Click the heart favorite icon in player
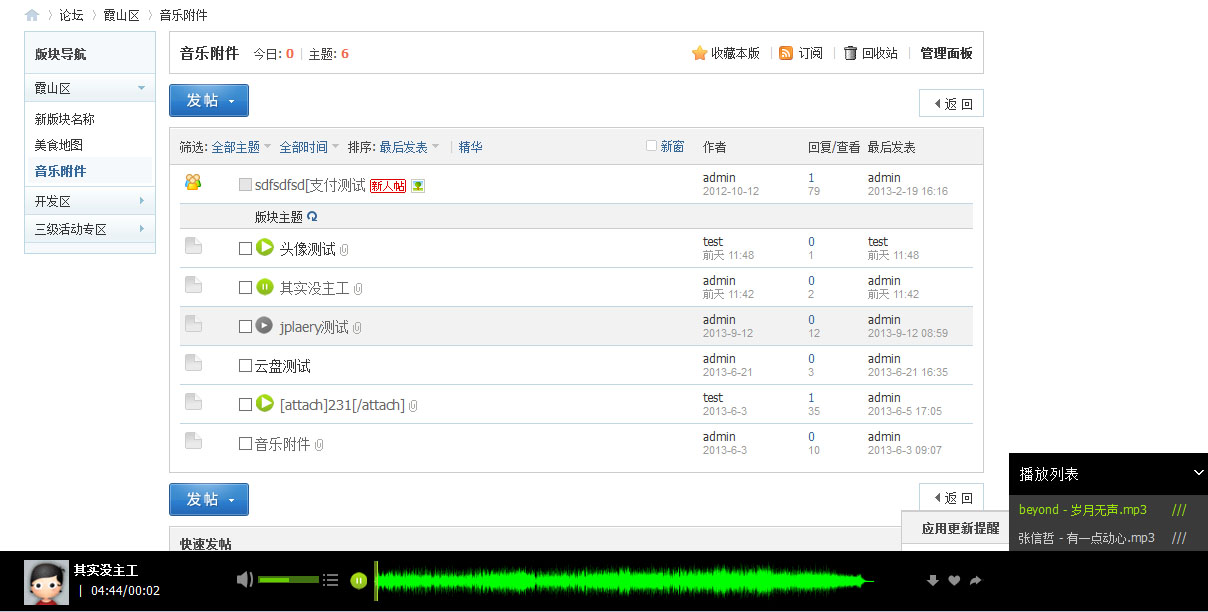Viewport: 1208px width, 612px height. point(954,580)
